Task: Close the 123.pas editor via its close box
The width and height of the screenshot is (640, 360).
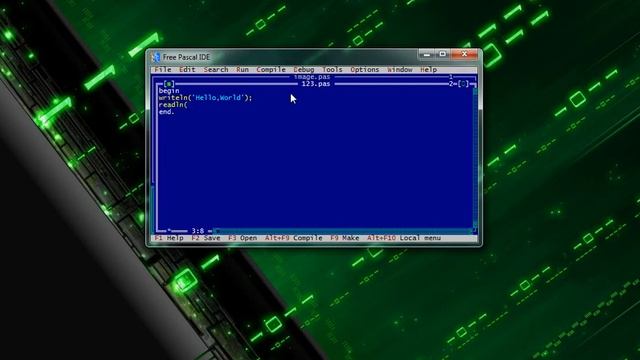Action: [x=169, y=84]
